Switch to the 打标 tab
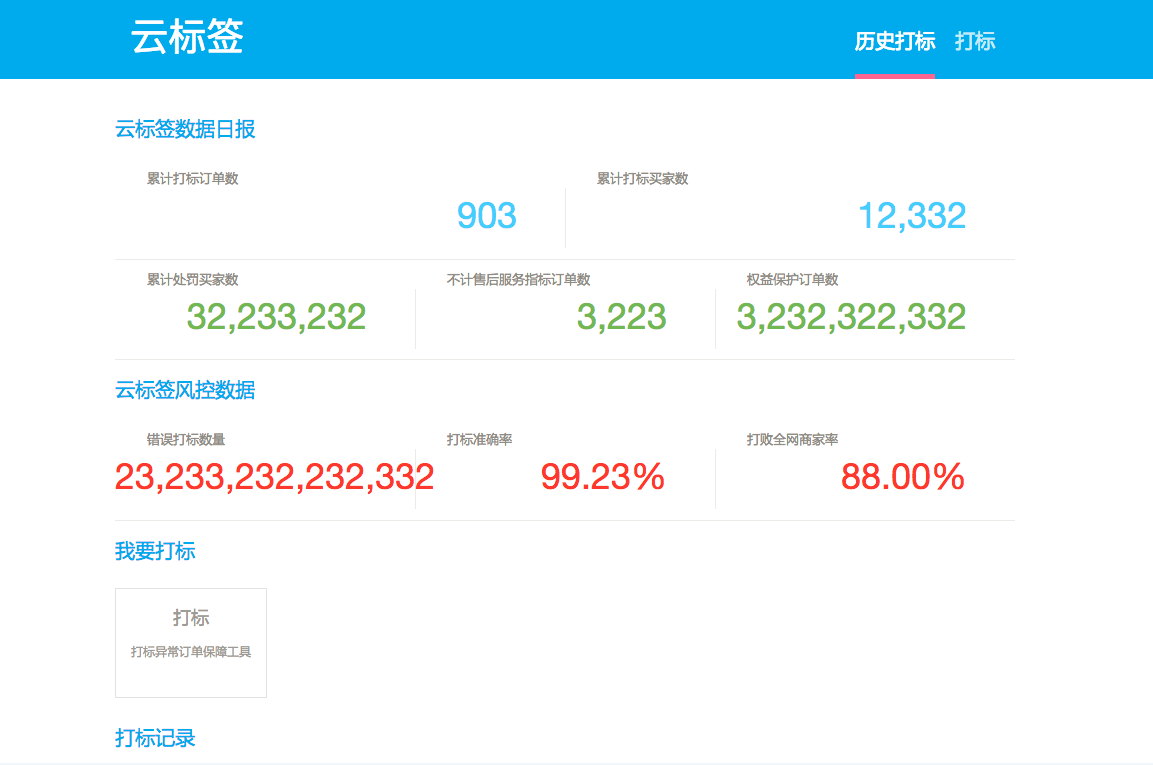 975,41
